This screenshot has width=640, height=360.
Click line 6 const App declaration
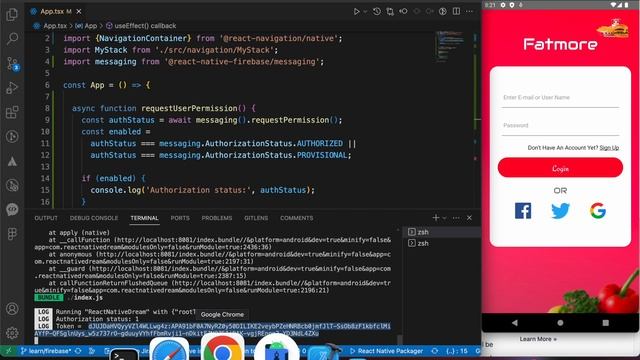(x=107, y=85)
